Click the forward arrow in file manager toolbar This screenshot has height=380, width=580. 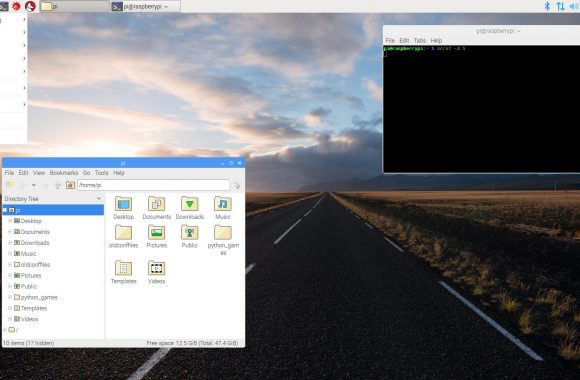point(46,185)
